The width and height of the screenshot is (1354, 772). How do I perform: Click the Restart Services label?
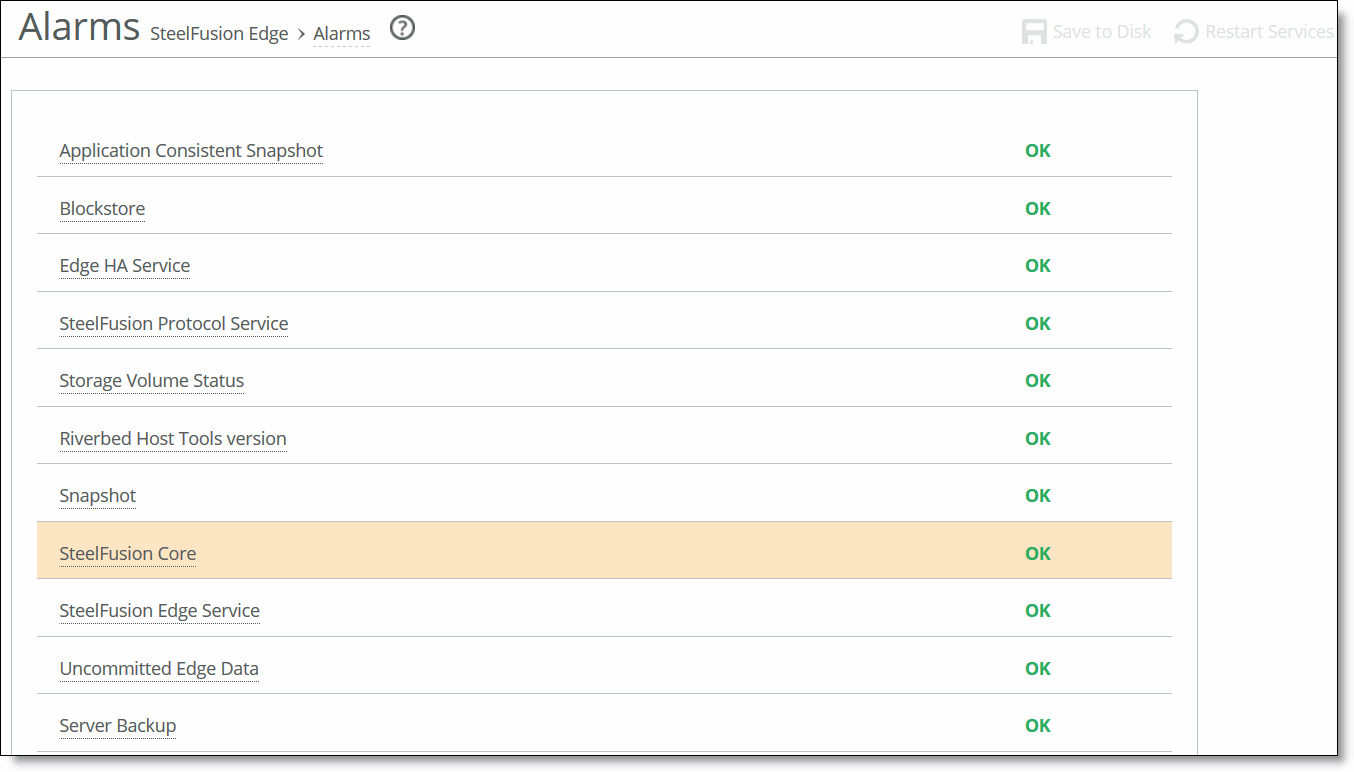(x=1269, y=32)
